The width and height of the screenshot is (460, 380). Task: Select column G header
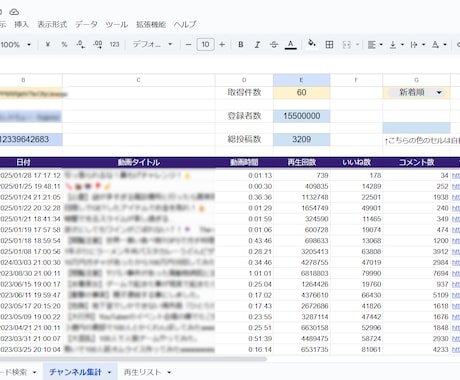click(416, 80)
